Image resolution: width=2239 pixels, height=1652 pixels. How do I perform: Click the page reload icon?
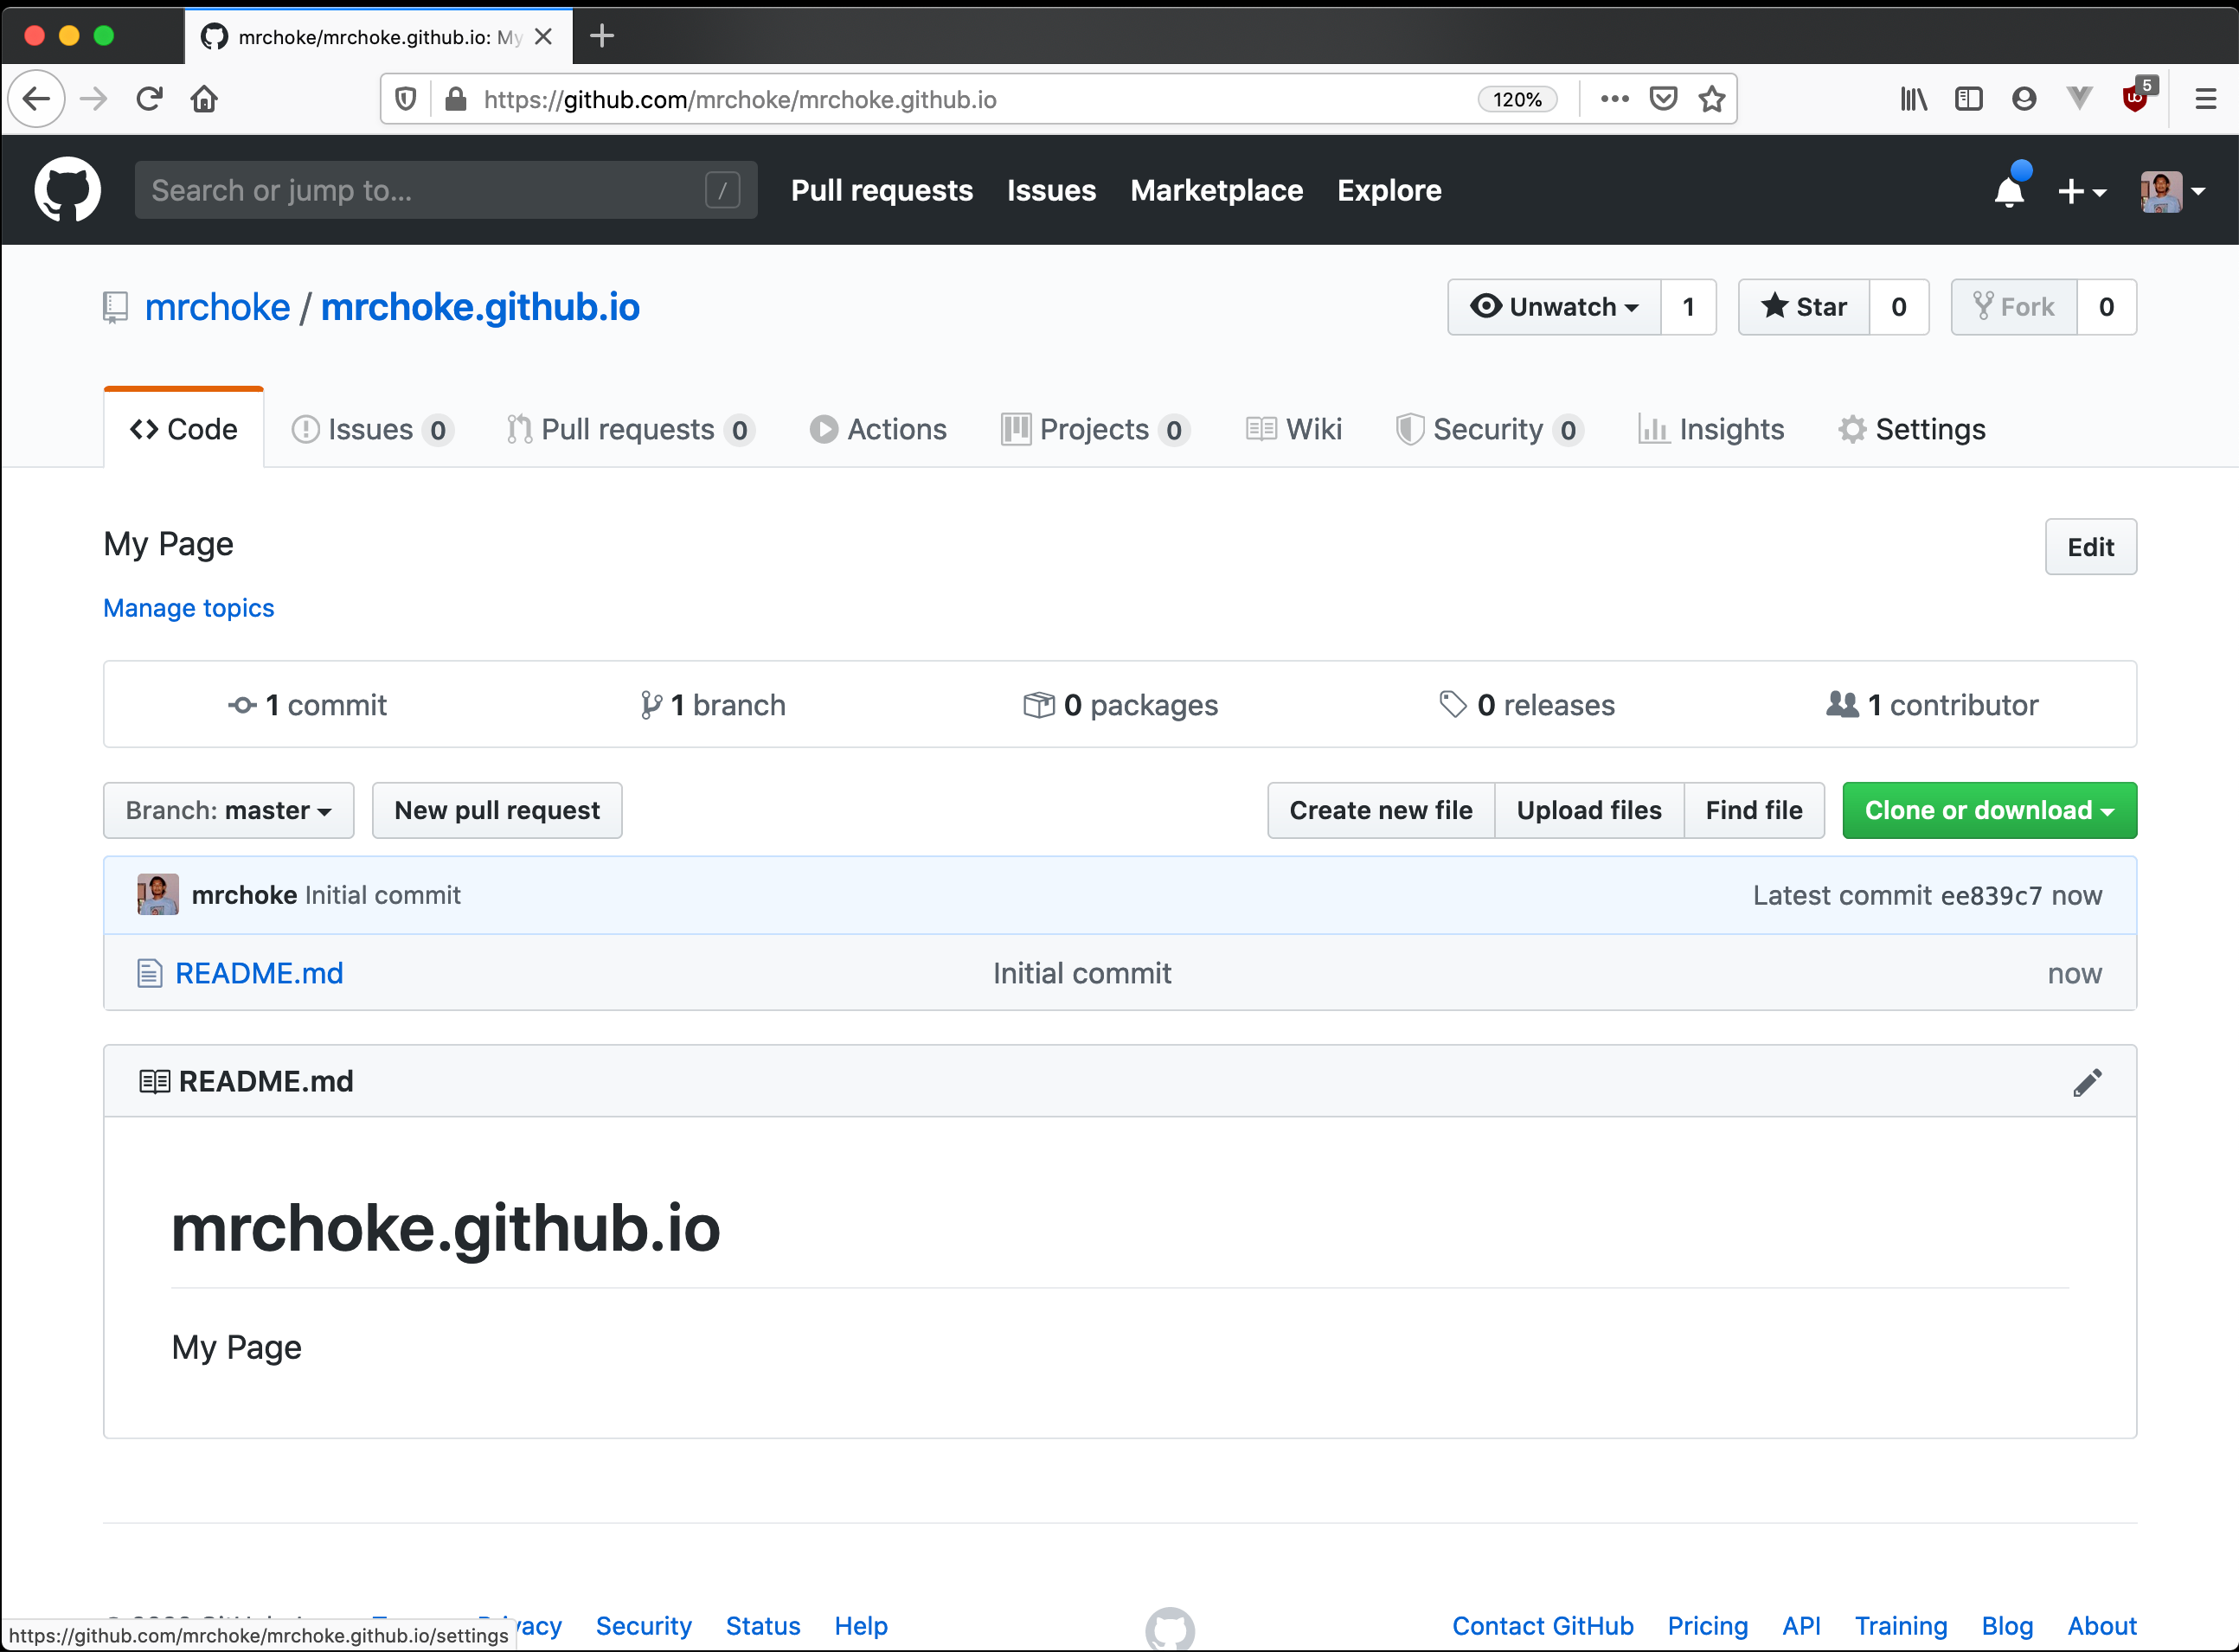click(148, 98)
